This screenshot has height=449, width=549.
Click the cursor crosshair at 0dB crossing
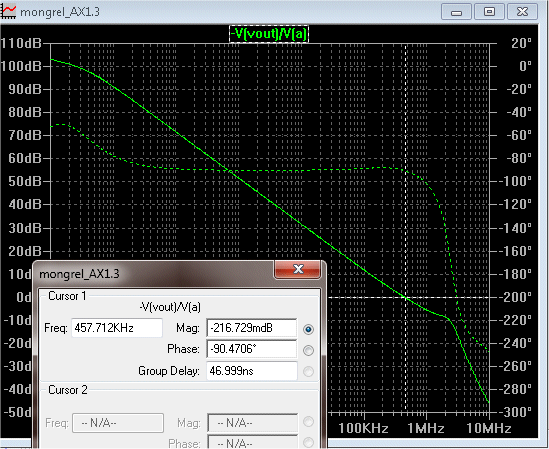(406, 298)
